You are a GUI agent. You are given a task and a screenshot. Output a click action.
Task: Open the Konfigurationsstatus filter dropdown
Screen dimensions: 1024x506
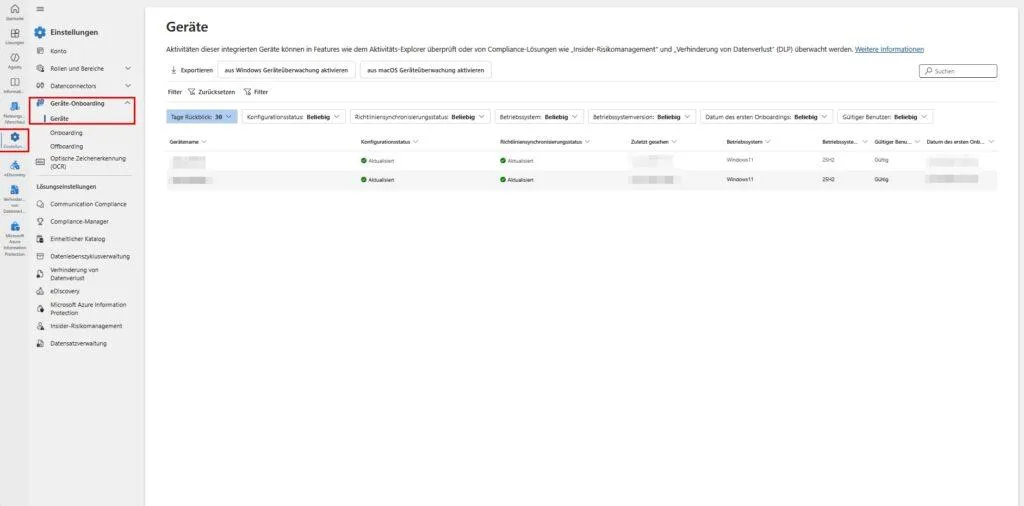click(x=292, y=117)
